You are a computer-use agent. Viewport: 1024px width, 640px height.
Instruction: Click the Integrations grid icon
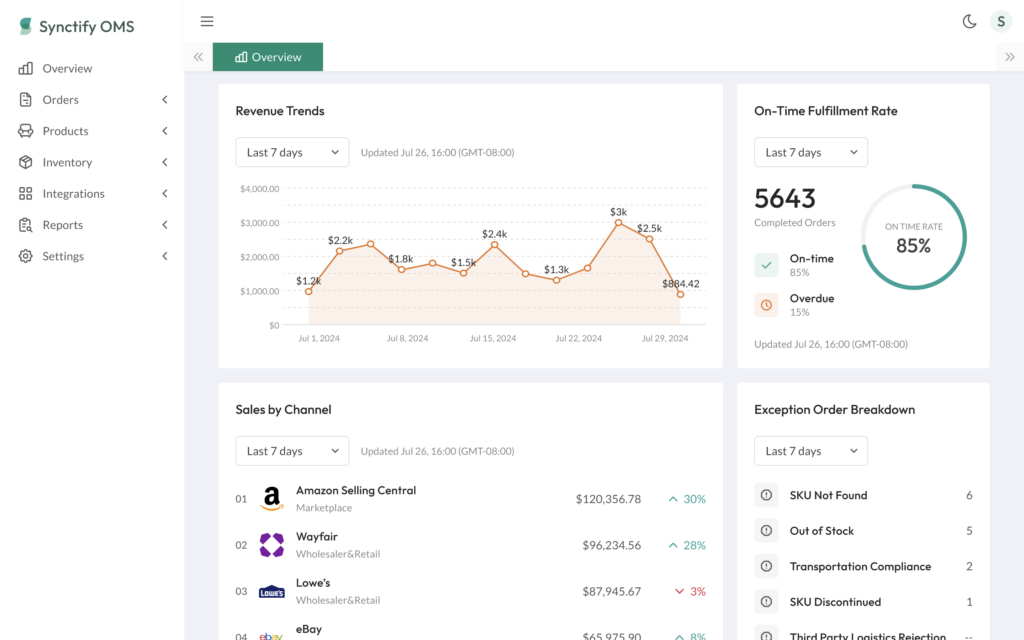pos(25,193)
